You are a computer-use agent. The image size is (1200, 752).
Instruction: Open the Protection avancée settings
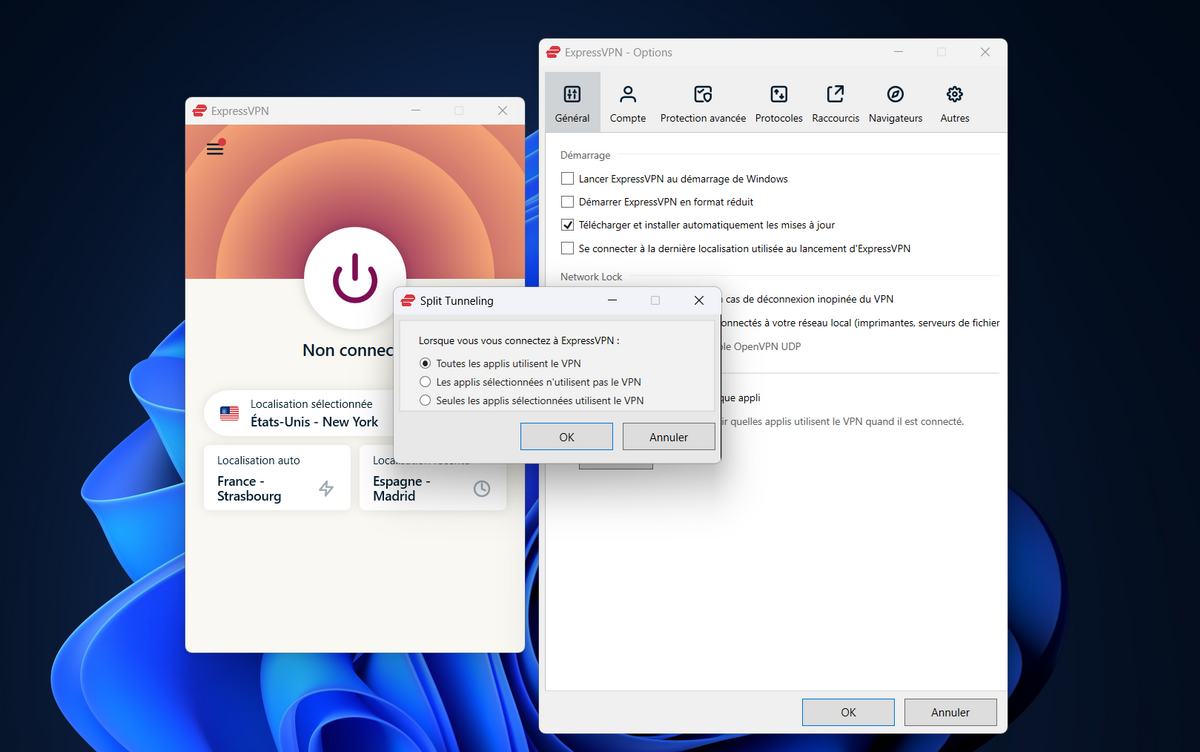[703, 100]
